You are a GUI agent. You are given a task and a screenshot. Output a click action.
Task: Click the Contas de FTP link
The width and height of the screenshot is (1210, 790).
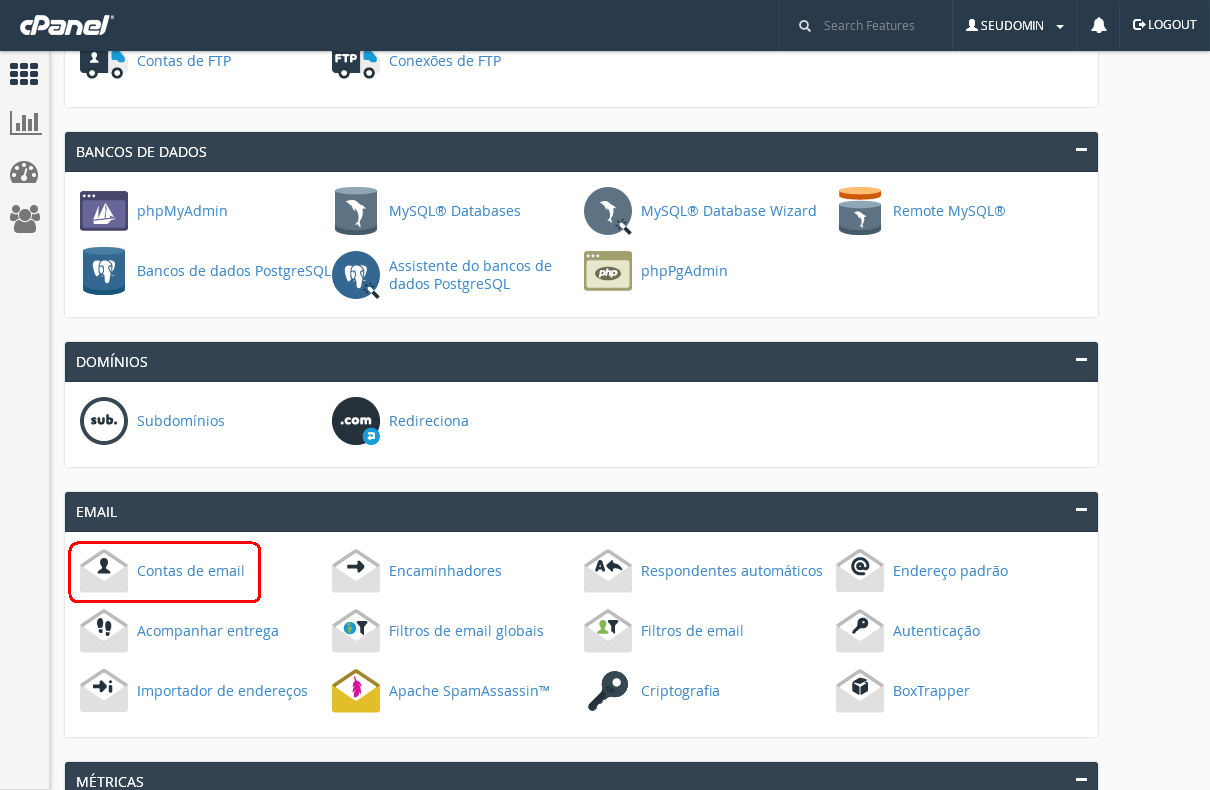tap(184, 61)
